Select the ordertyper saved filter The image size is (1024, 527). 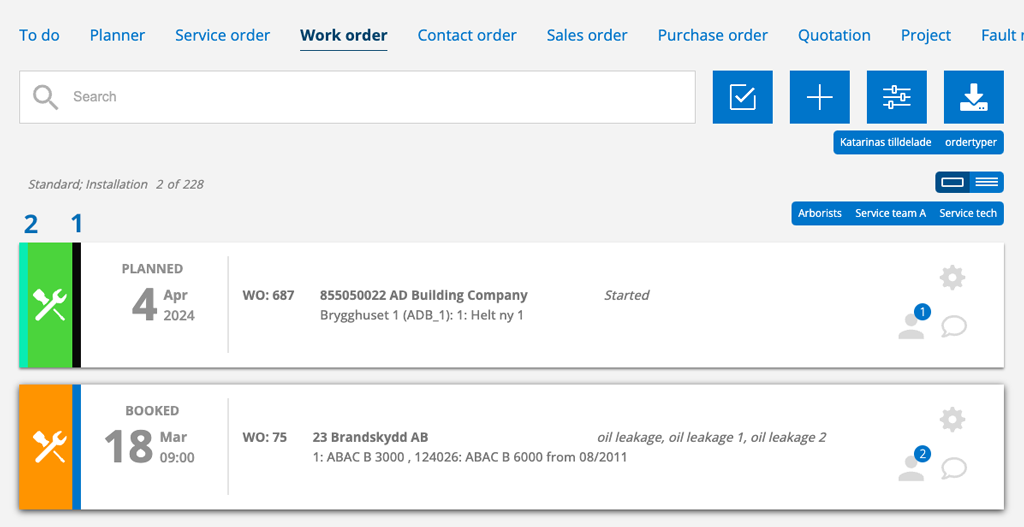(x=971, y=142)
